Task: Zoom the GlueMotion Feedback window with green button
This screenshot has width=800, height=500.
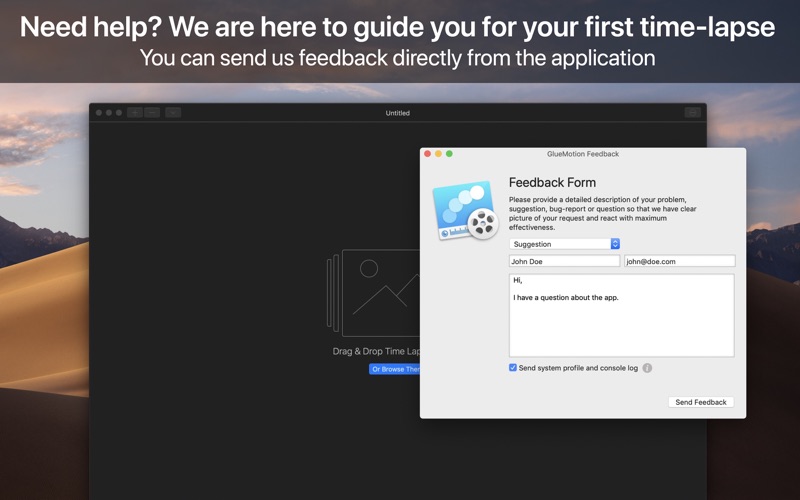Action: (x=449, y=154)
